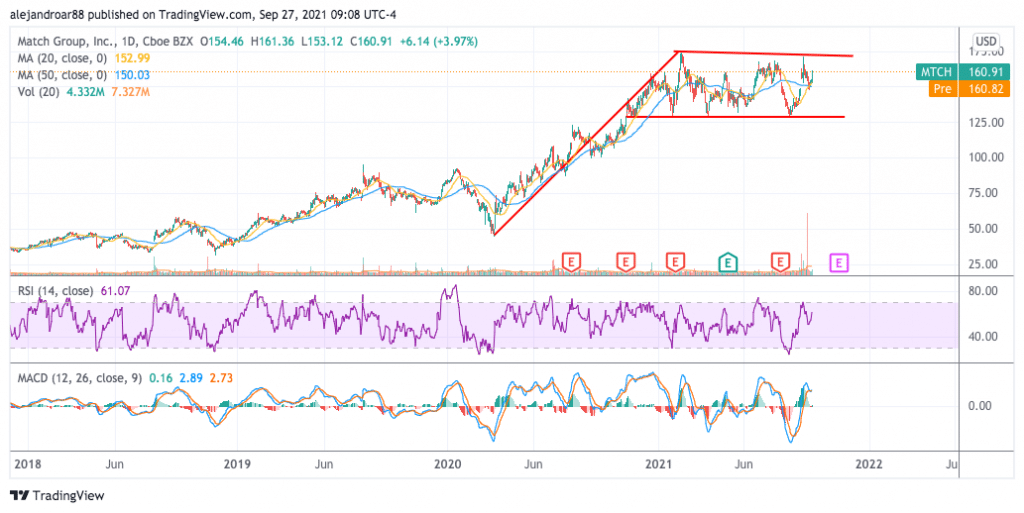Select the MA (20, close, 0) legend
The image size is (1024, 513).
click(x=63, y=58)
